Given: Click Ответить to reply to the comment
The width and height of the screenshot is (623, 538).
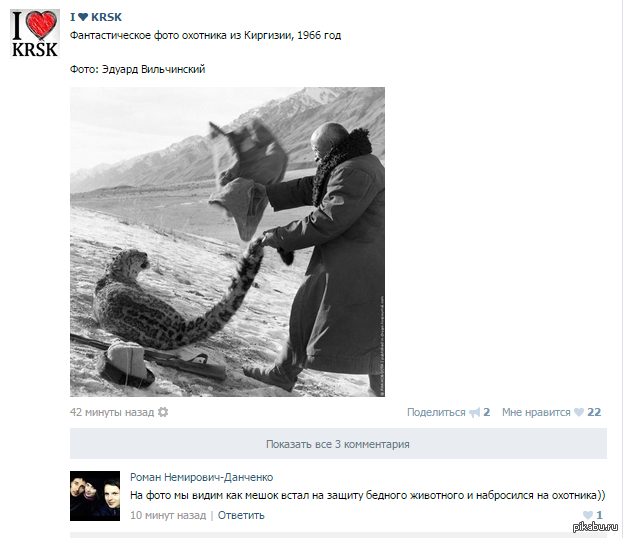Looking at the screenshot, I should tap(241, 515).
